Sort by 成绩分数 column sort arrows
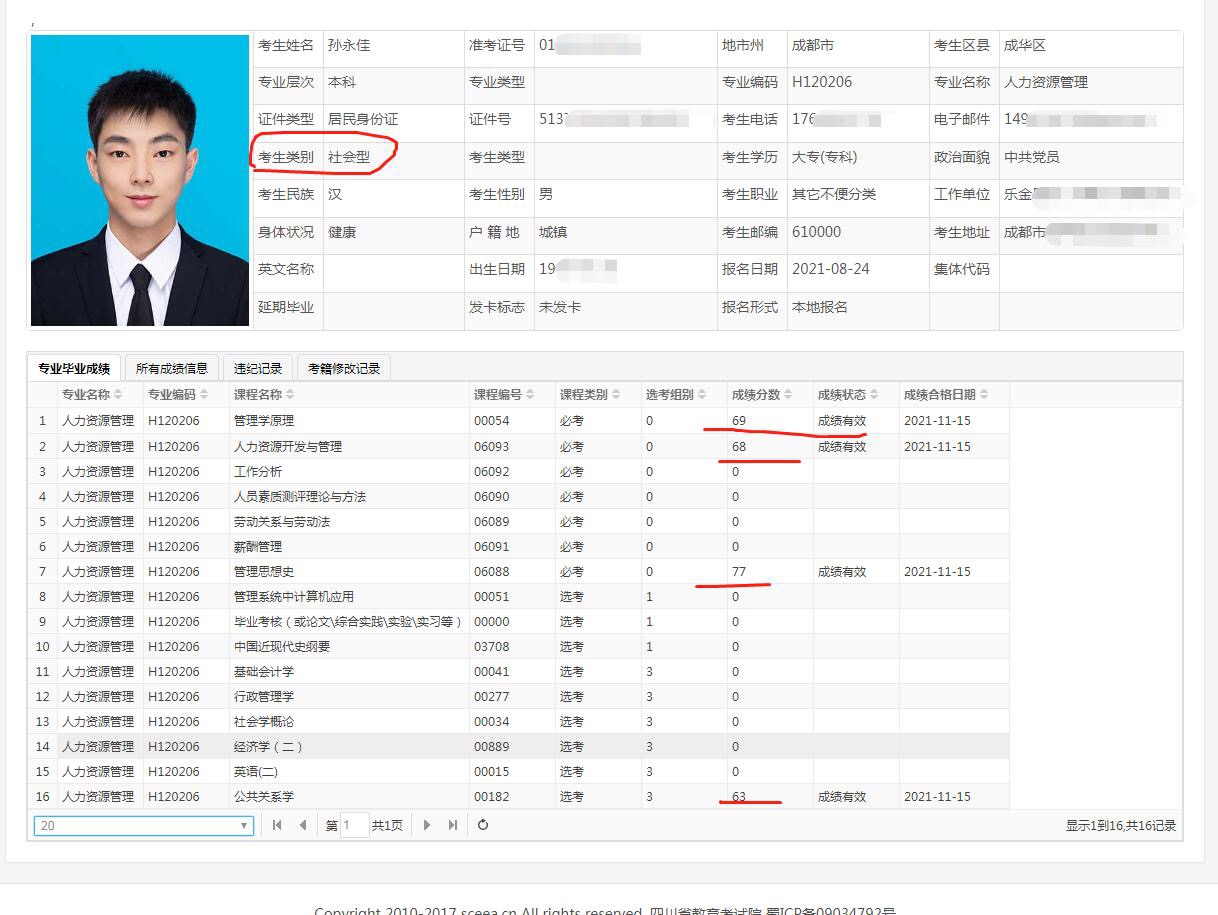 pos(789,395)
